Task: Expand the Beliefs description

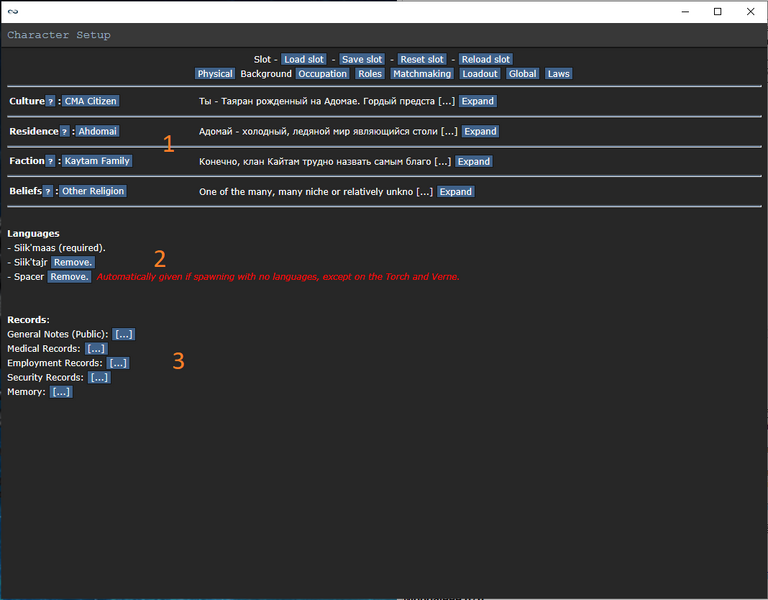Action: [x=455, y=191]
